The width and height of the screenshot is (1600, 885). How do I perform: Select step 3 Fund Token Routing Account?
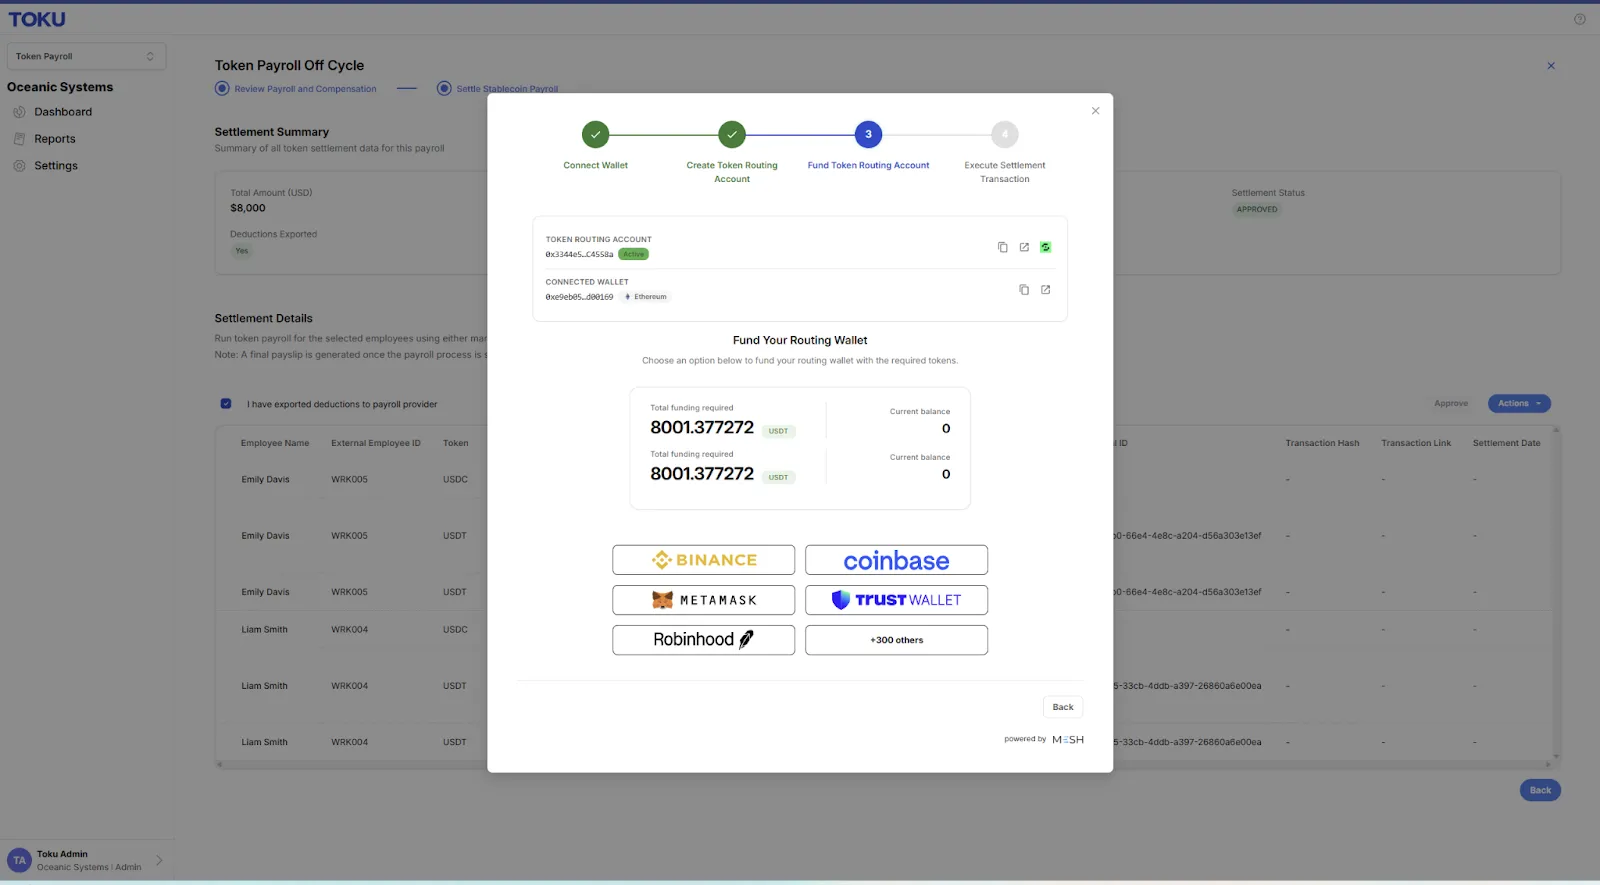[868, 134]
